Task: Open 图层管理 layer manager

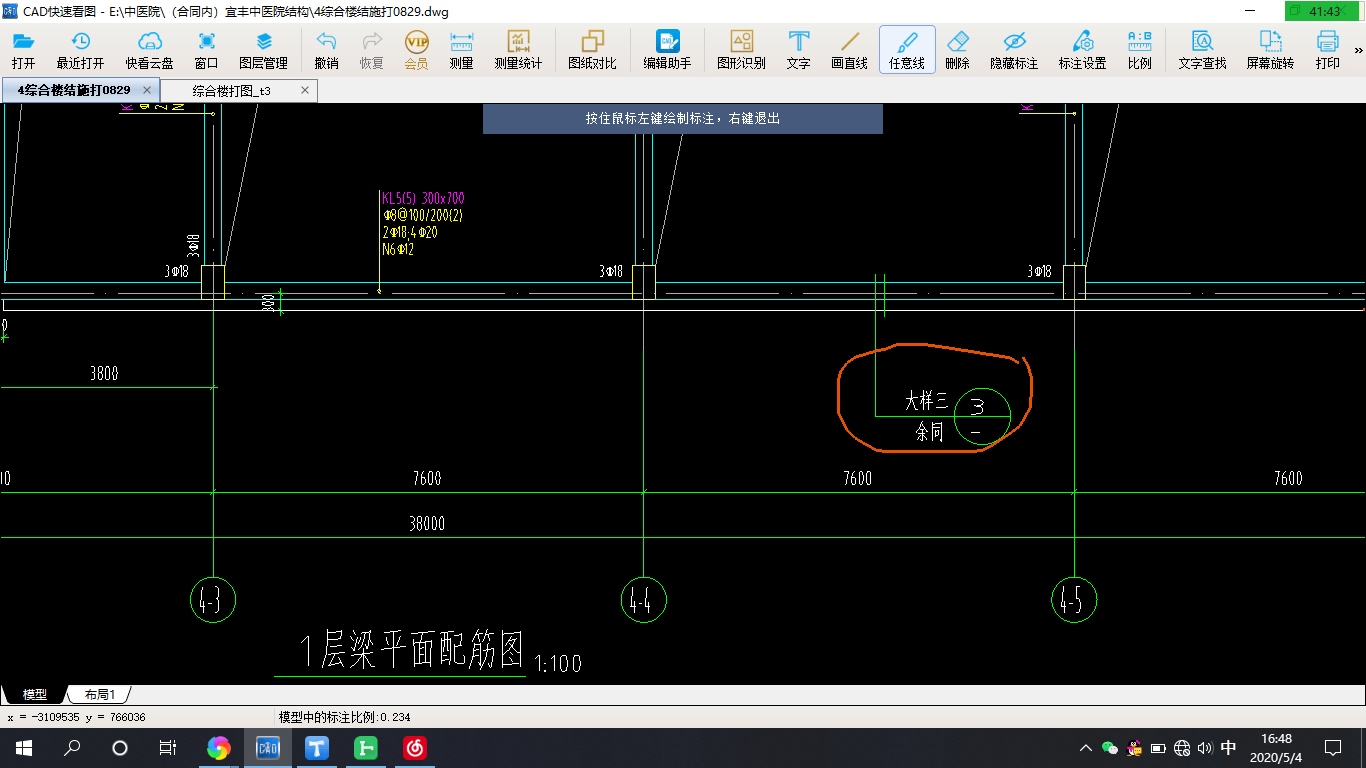Action: coord(264,50)
